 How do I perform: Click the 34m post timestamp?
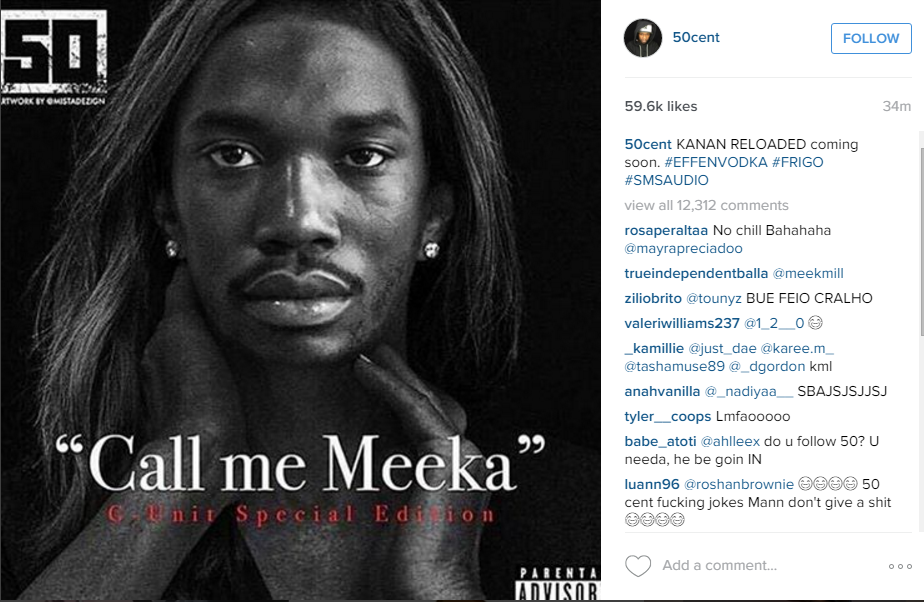point(896,106)
